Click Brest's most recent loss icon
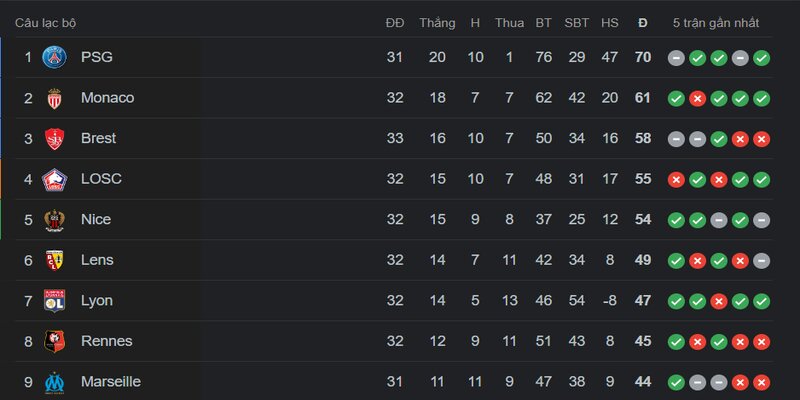Viewport: 800px width, 400px height. tap(762, 138)
